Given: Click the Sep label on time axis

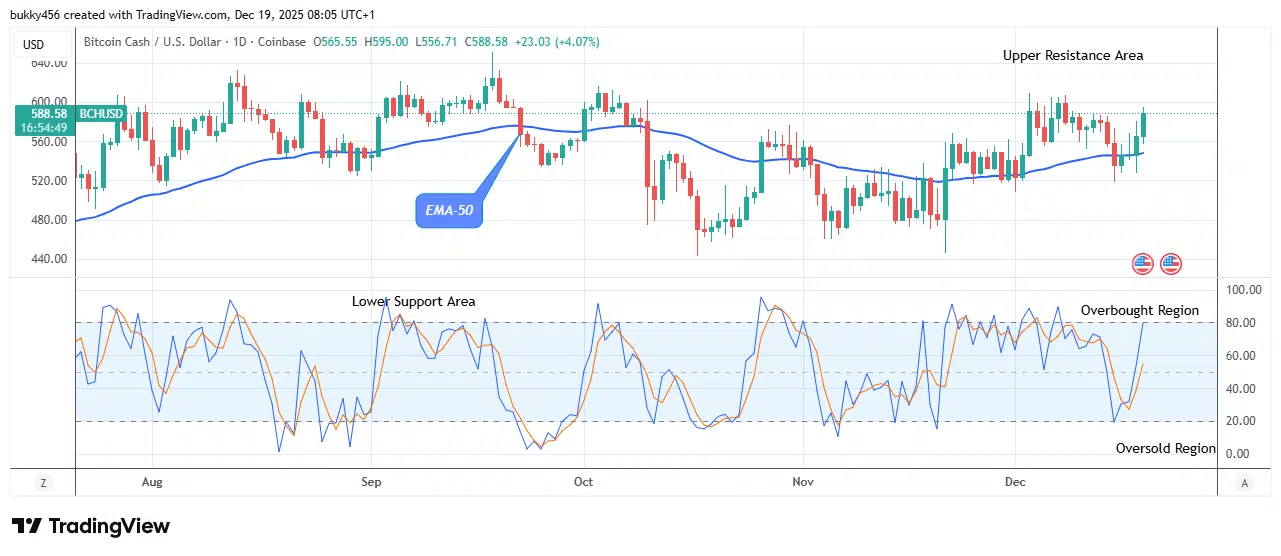Looking at the screenshot, I should [371, 482].
